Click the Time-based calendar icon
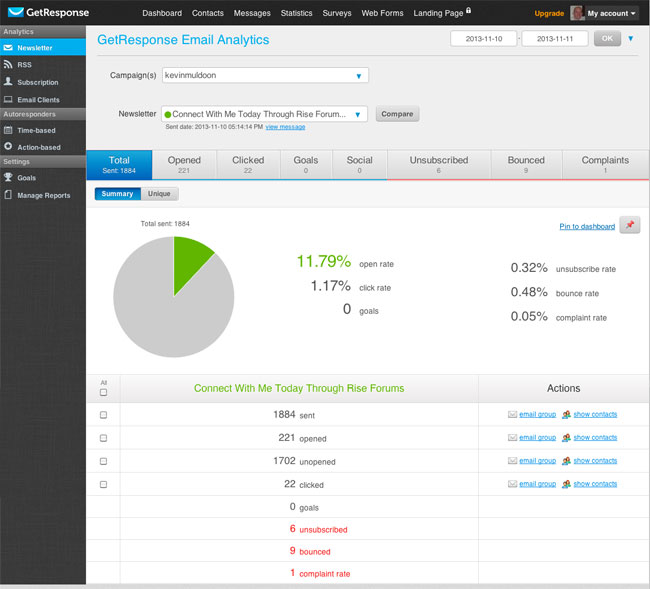 [x=8, y=130]
